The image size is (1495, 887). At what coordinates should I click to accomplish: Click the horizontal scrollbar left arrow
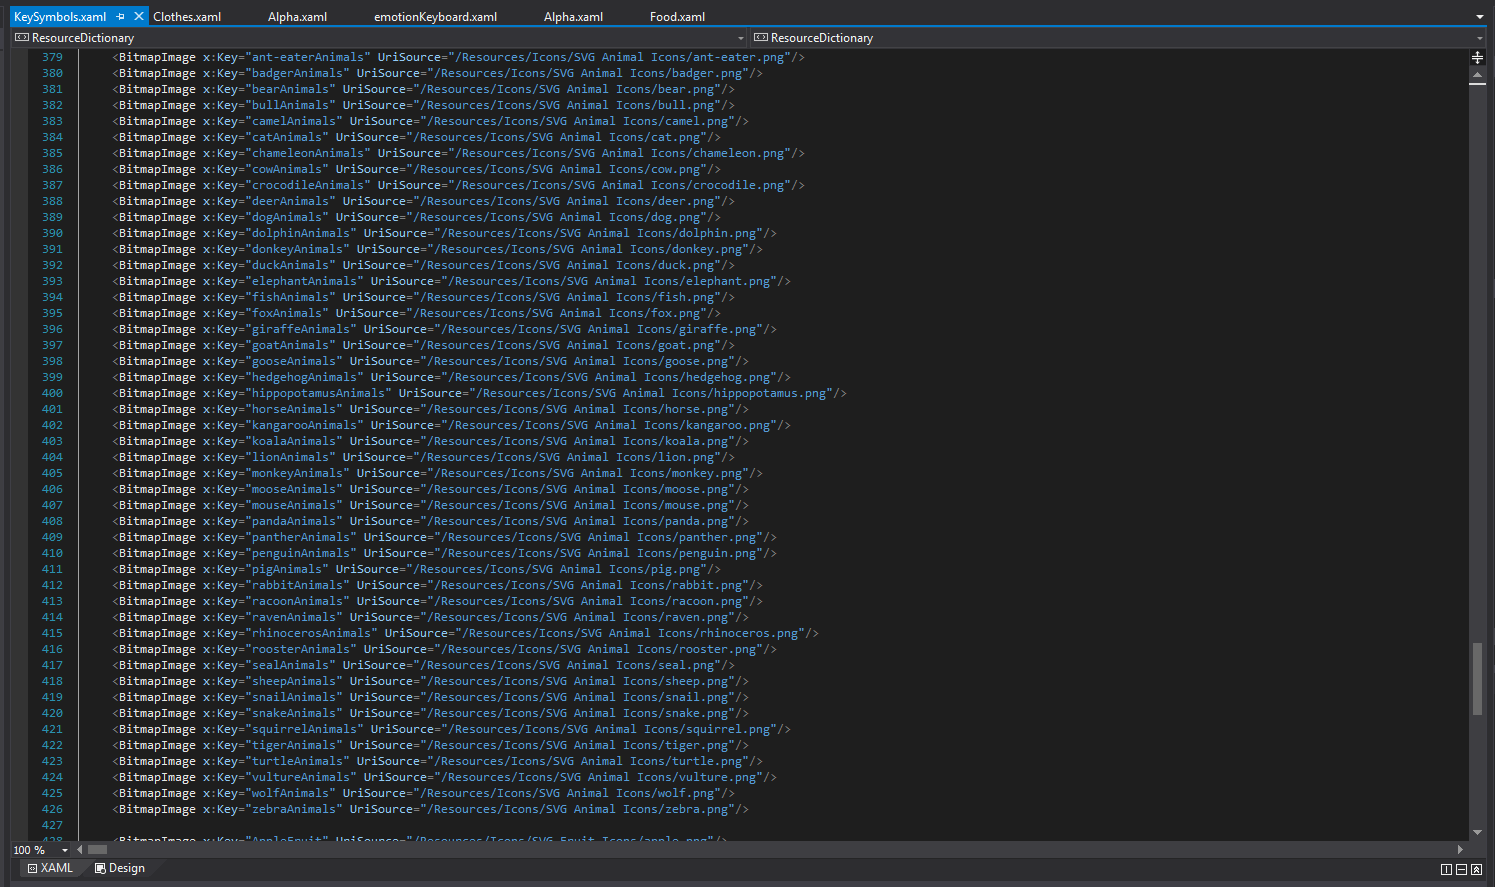pos(80,850)
